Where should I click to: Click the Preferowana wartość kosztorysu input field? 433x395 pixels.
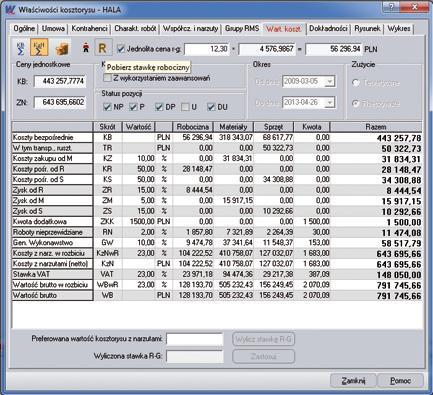click(x=195, y=339)
